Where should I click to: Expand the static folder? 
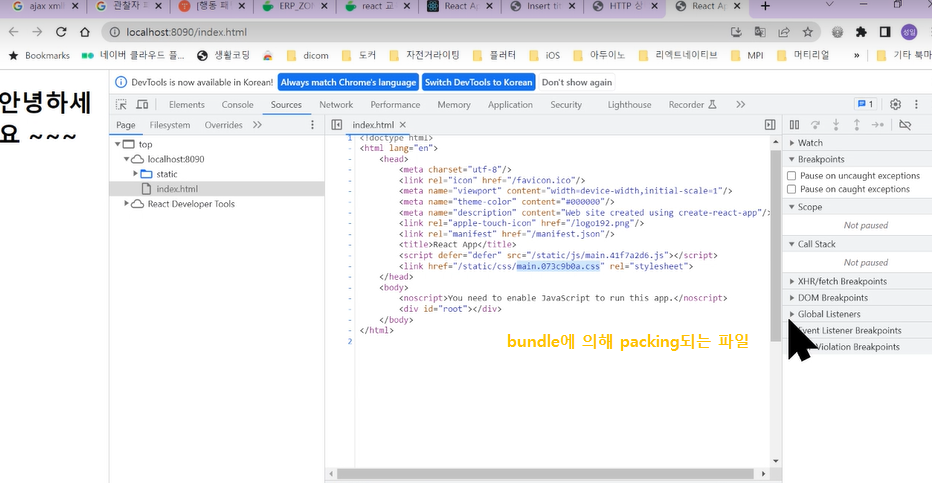136,174
